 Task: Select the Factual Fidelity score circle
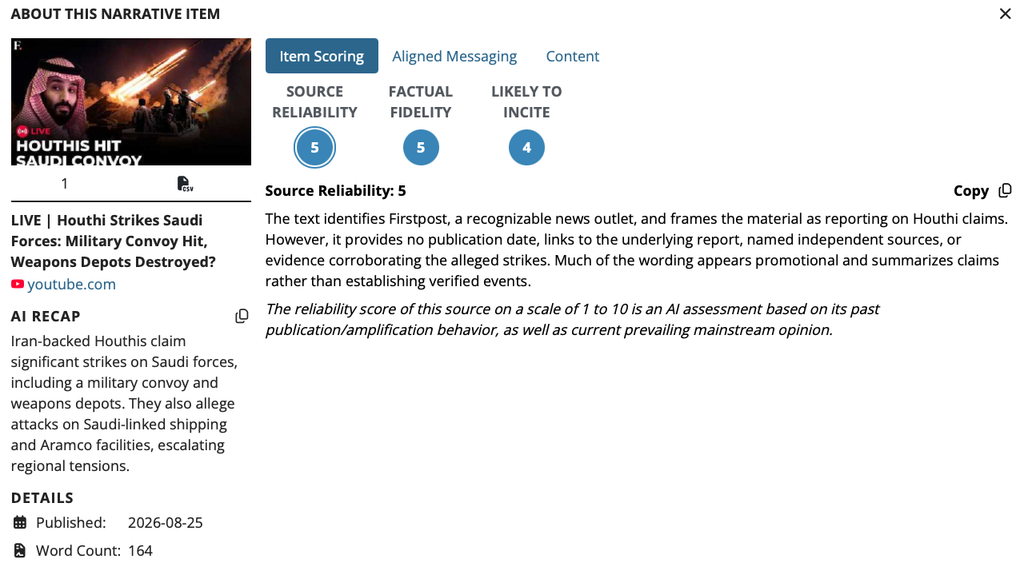pyautogui.click(x=421, y=148)
